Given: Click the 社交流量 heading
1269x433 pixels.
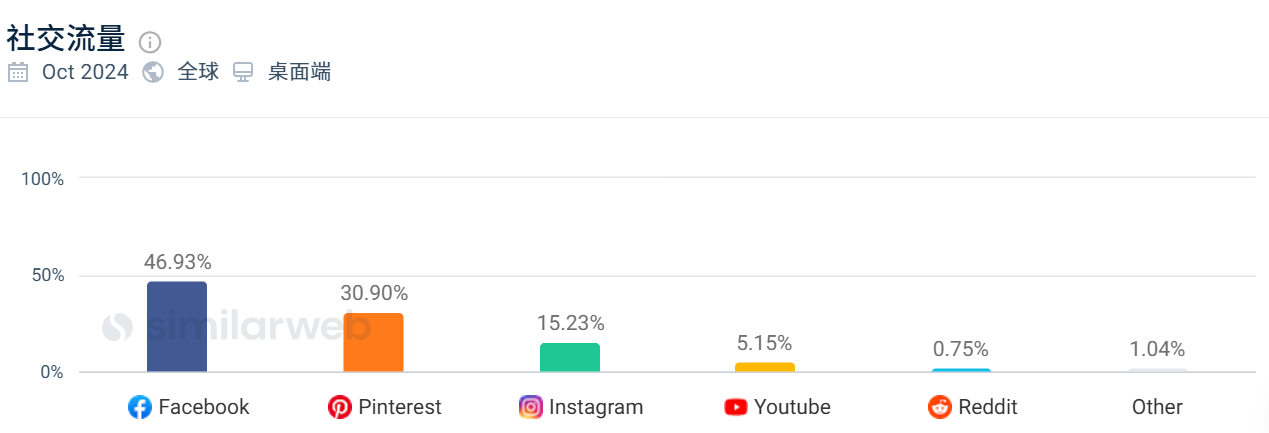Looking at the screenshot, I should (x=66, y=39).
